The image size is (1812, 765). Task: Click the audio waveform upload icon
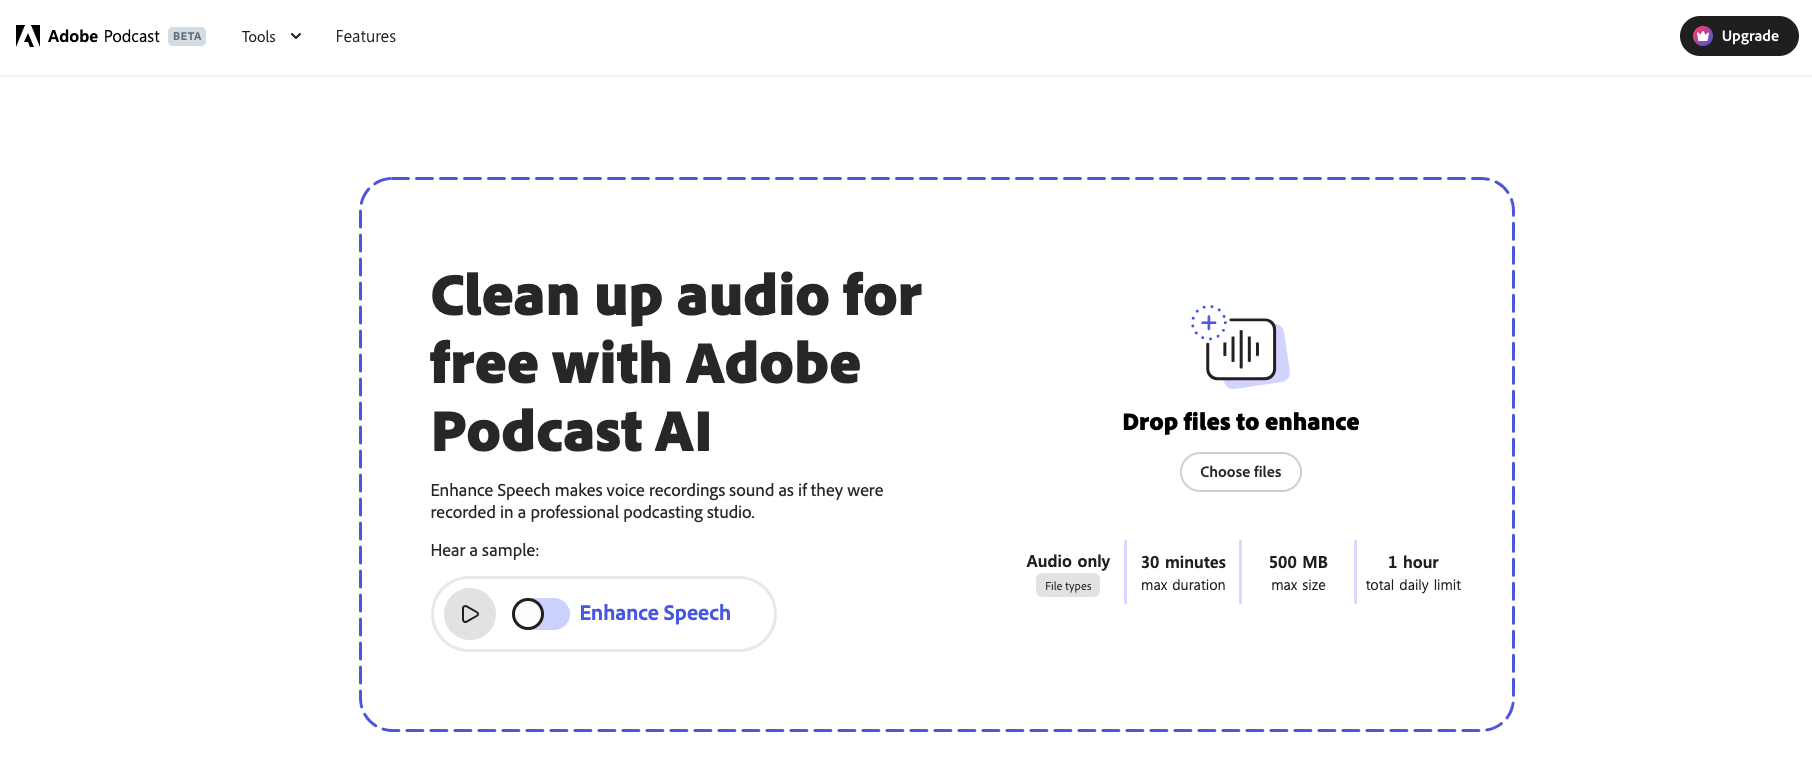1240,347
